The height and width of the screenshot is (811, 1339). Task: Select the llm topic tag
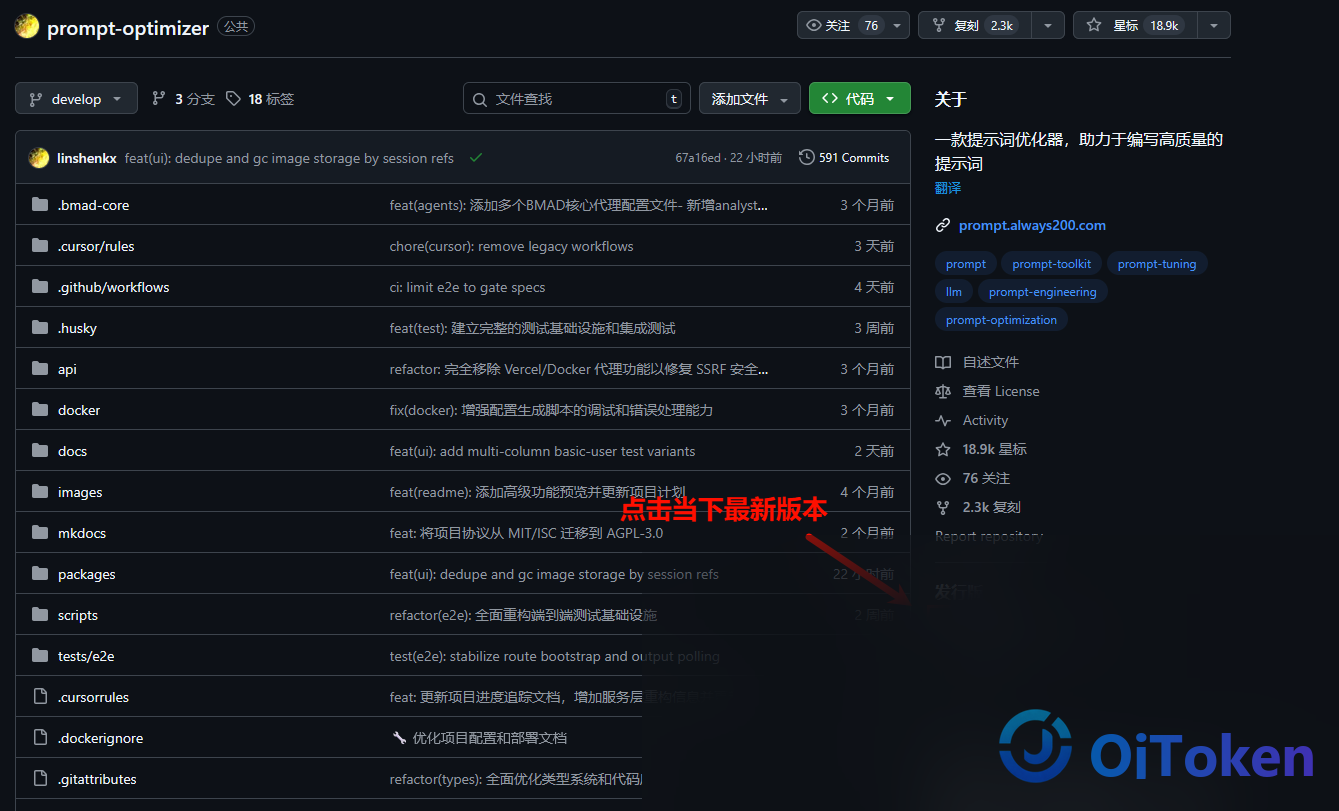[x=954, y=292]
